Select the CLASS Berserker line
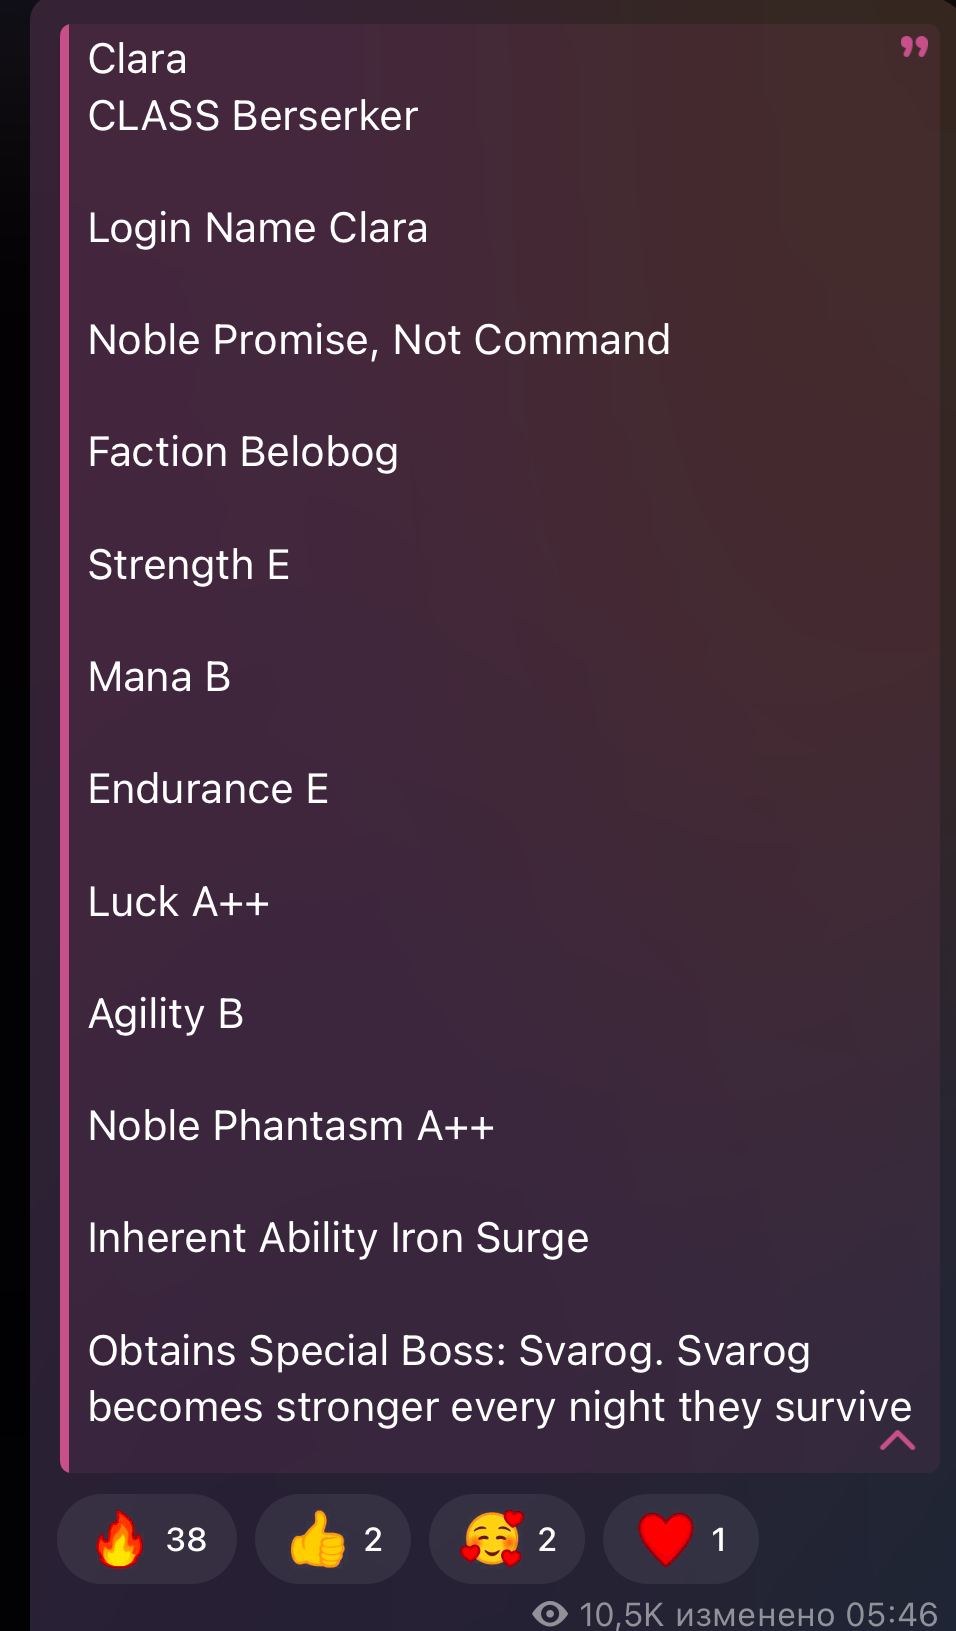 [x=253, y=116]
